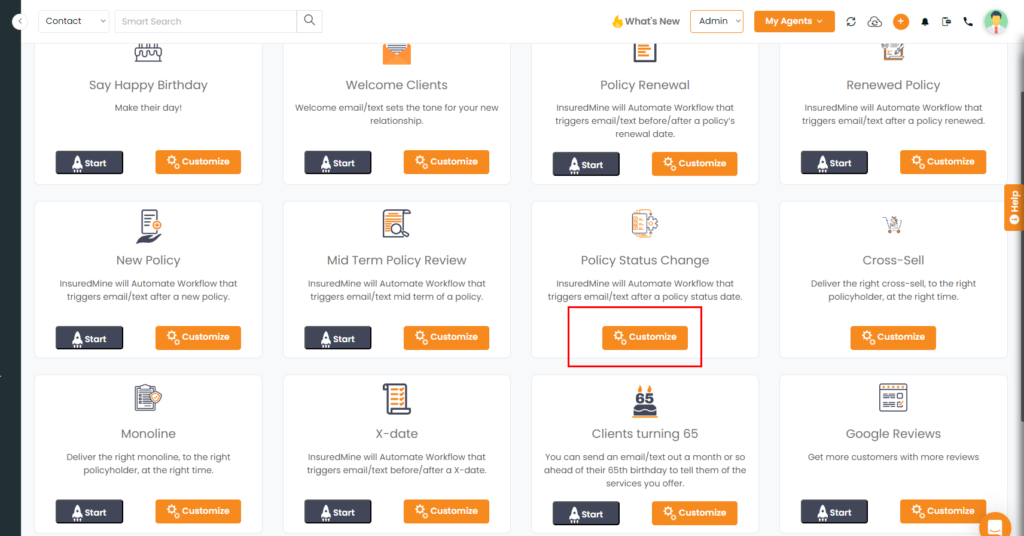Open the user avatar profile
Viewport: 1024px width, 536px height.
[996, 22]
